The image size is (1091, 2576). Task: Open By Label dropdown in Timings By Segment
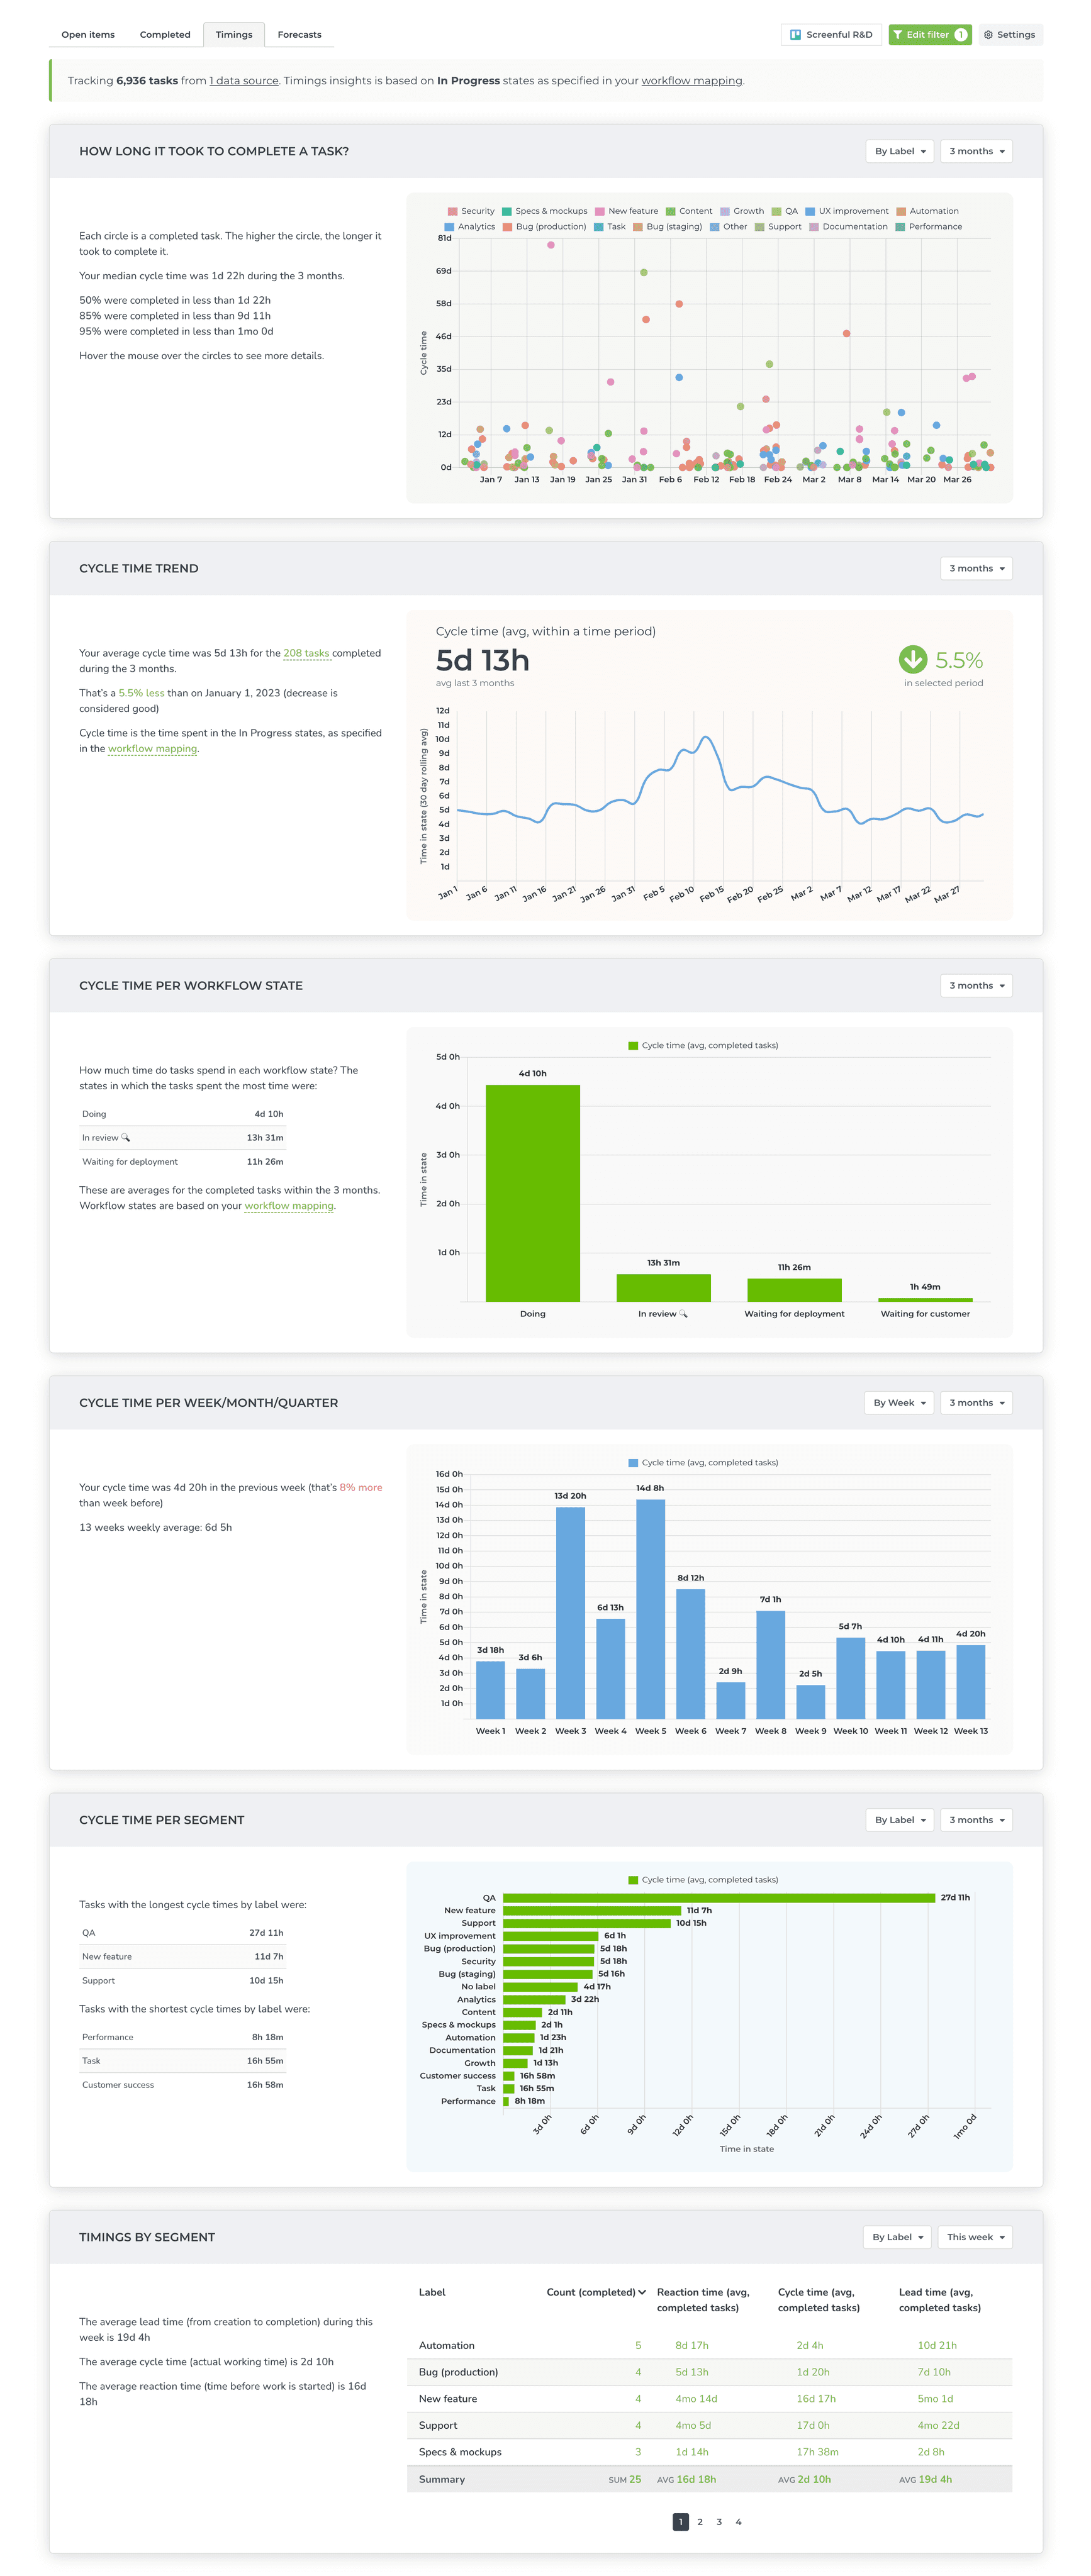tap(897, 2237)
